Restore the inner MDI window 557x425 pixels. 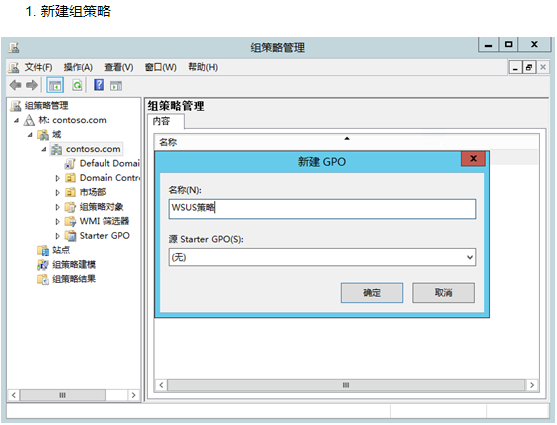coord(529,67)
